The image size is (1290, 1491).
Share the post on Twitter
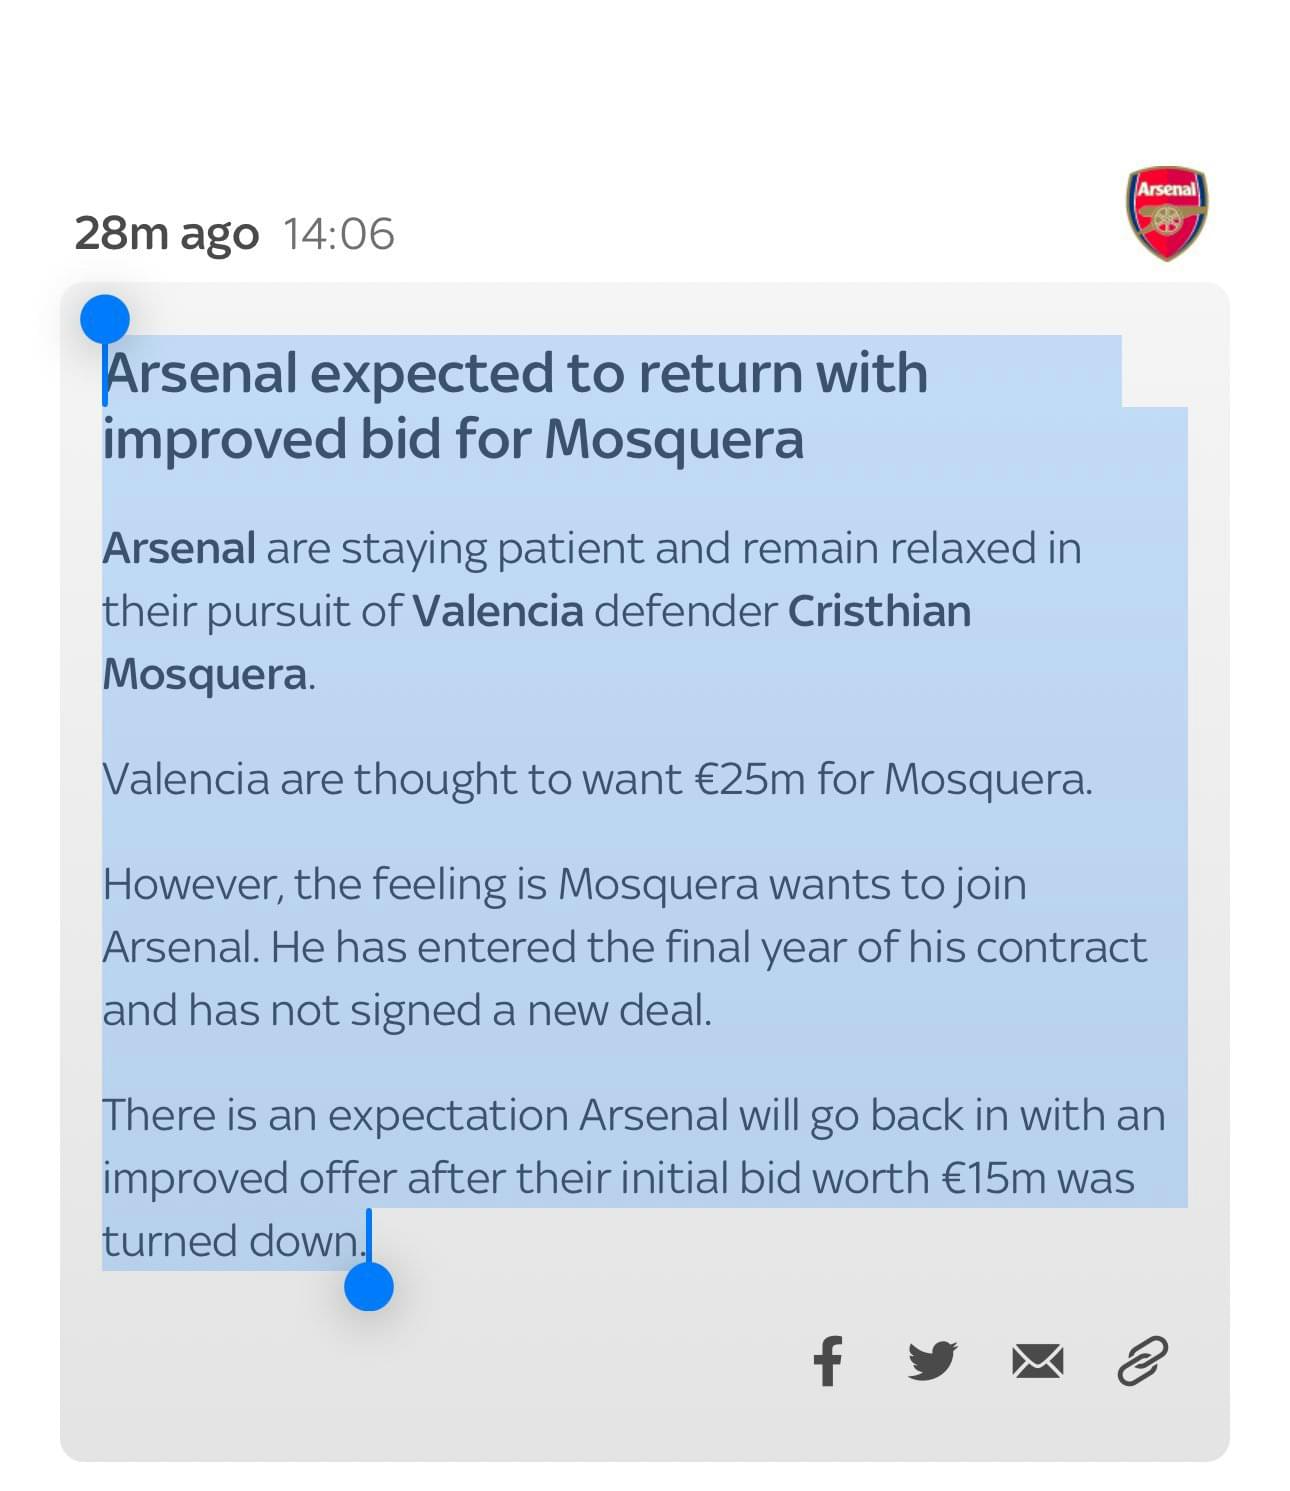(932, 1361)
